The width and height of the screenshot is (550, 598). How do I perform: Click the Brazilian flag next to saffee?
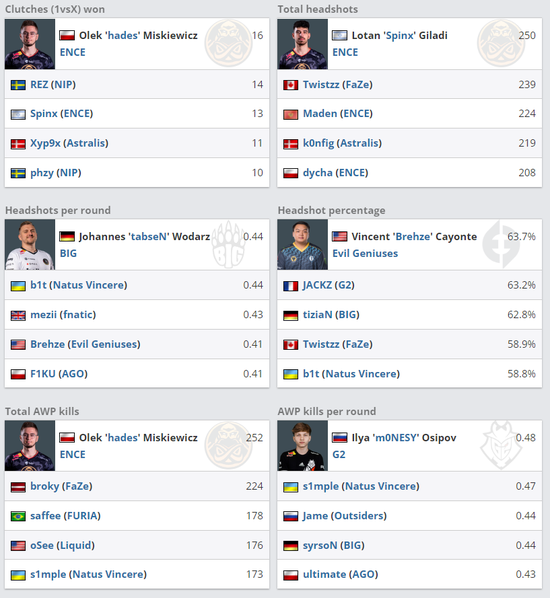[18, 516]
